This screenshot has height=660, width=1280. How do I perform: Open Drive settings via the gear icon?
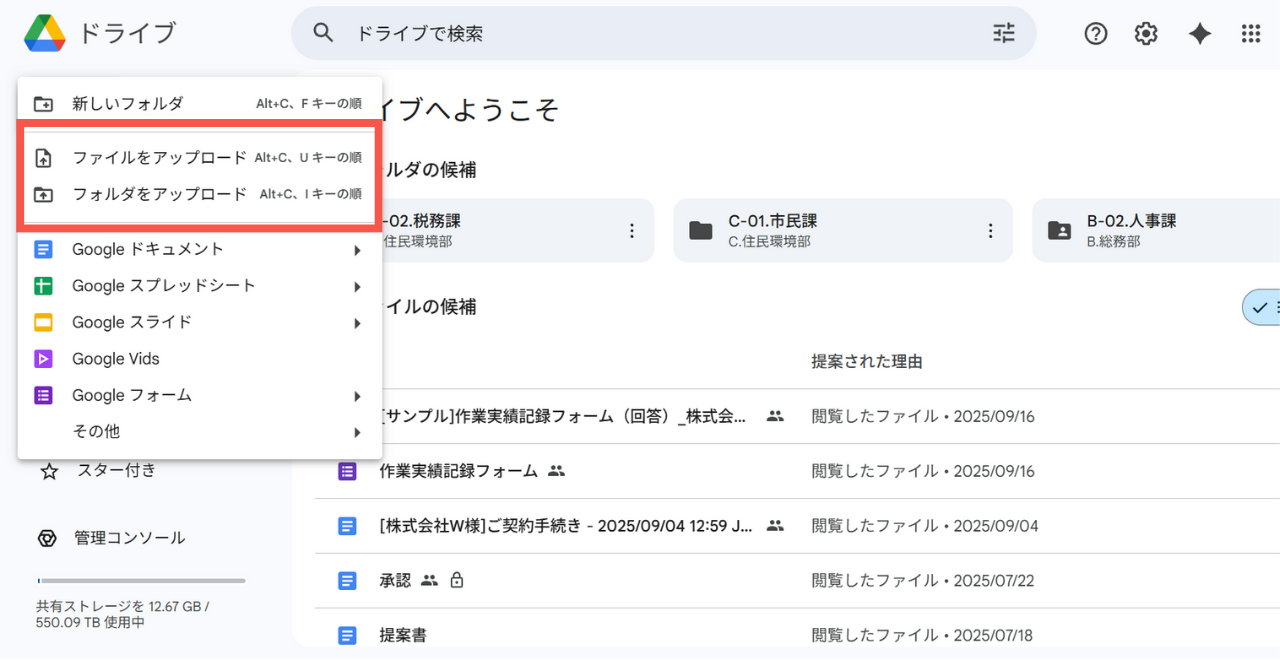point(1145,33)
